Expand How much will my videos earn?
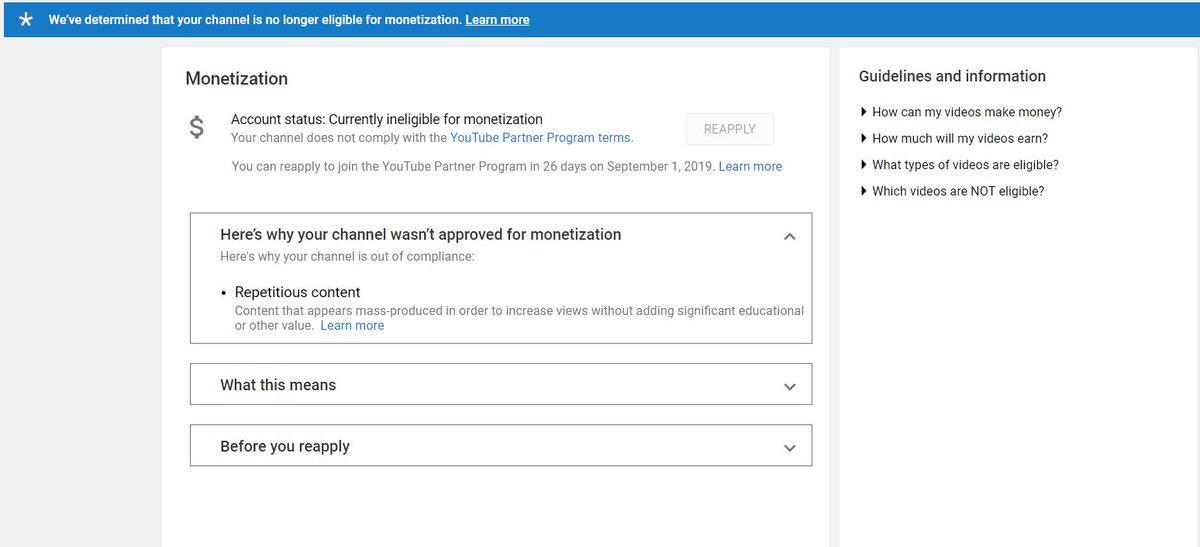The image size is (1200, 547). click(954, 138)
